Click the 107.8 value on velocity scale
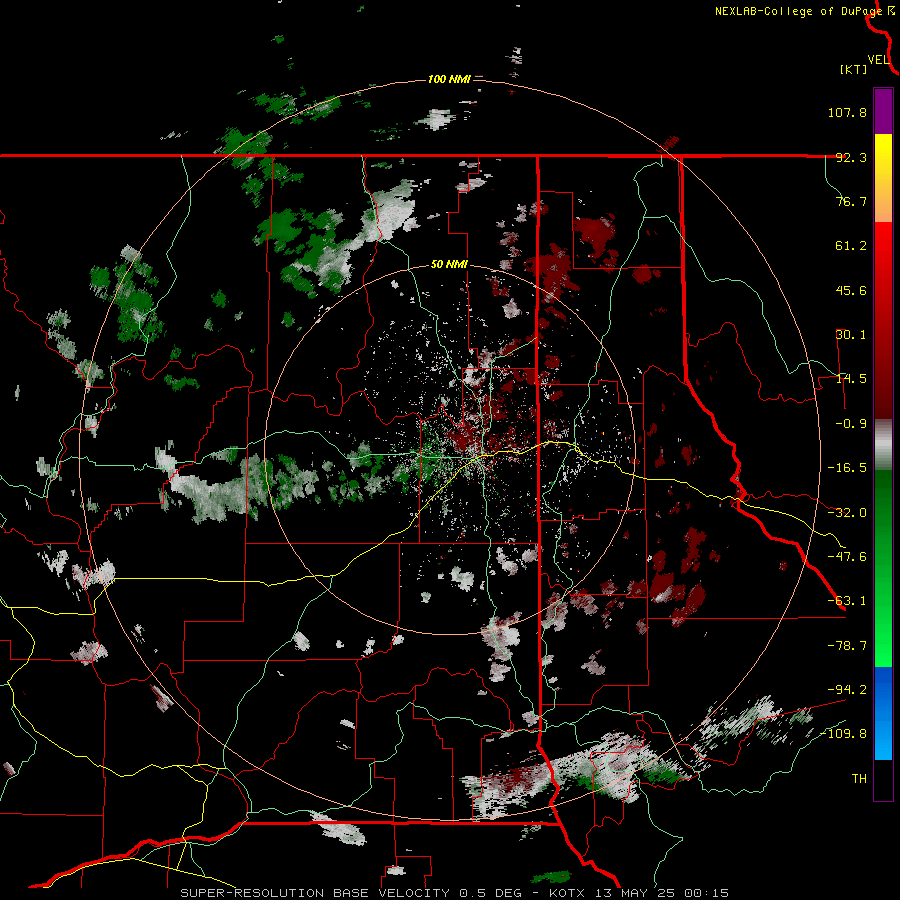This screenshot has height=900, width=900. pyautogui.click(x=847, y=112)
